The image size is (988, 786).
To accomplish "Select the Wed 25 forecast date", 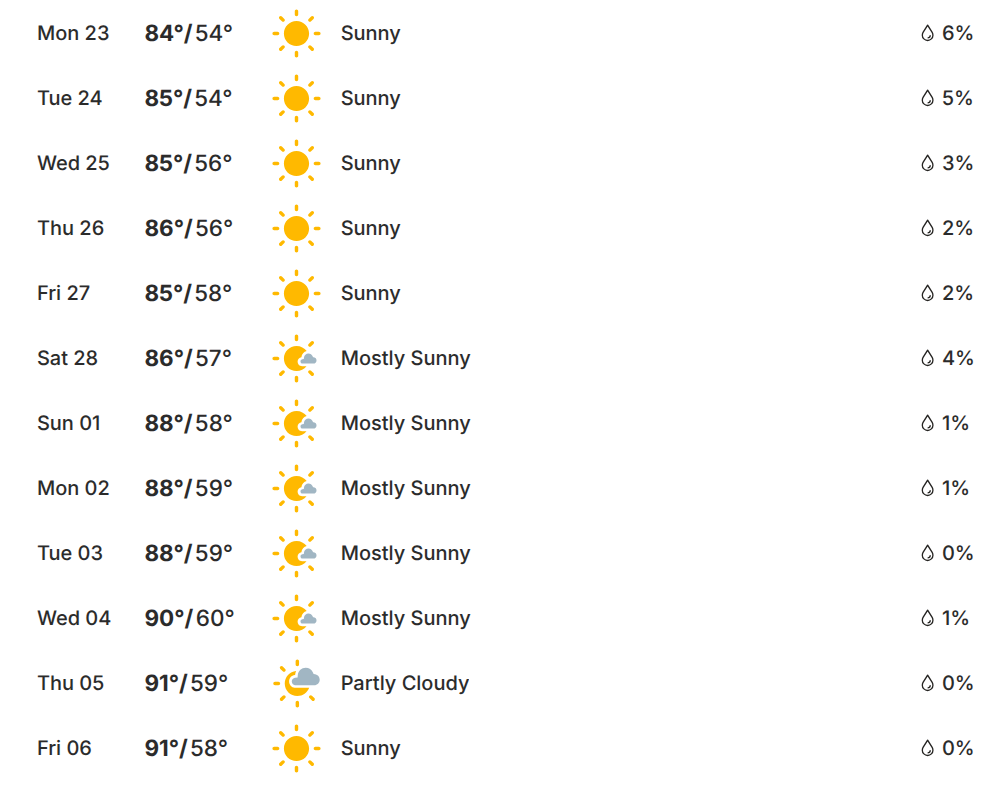I will click(x=73, y=163).
